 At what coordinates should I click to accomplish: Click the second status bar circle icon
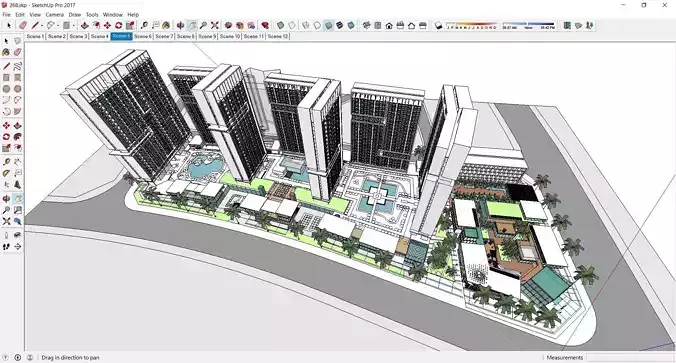[x=18, y=357]
